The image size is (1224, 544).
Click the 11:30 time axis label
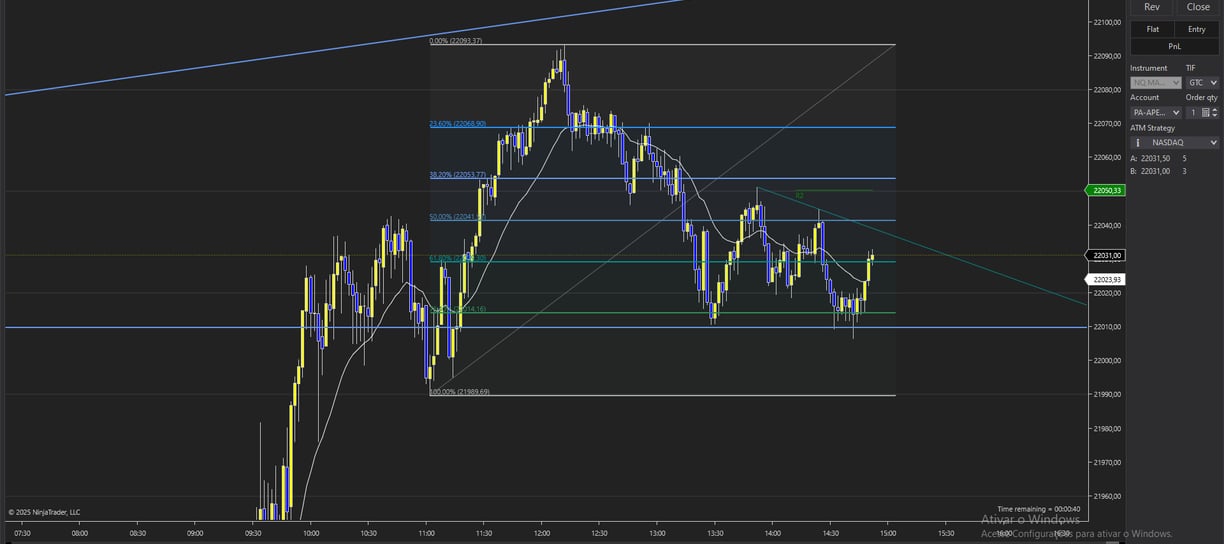484,533
